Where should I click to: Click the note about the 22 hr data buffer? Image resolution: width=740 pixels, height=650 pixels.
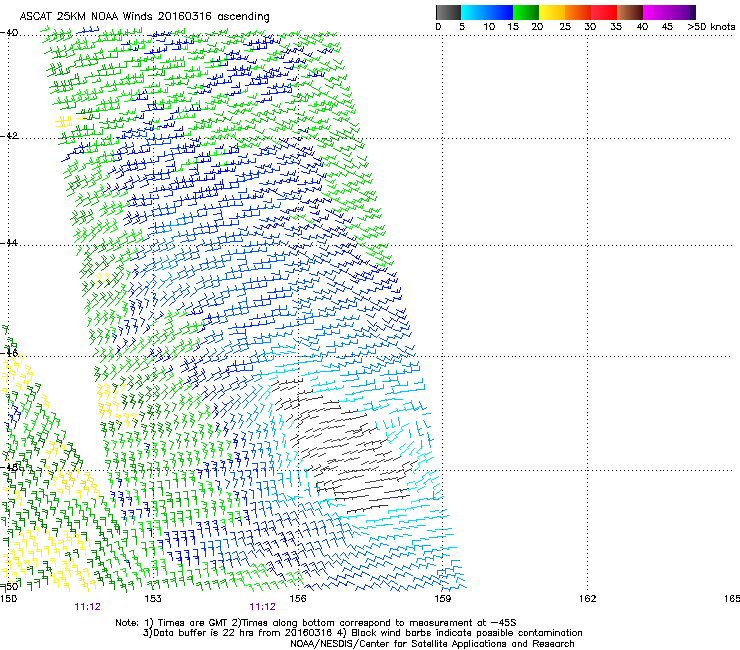click(362, 633)
